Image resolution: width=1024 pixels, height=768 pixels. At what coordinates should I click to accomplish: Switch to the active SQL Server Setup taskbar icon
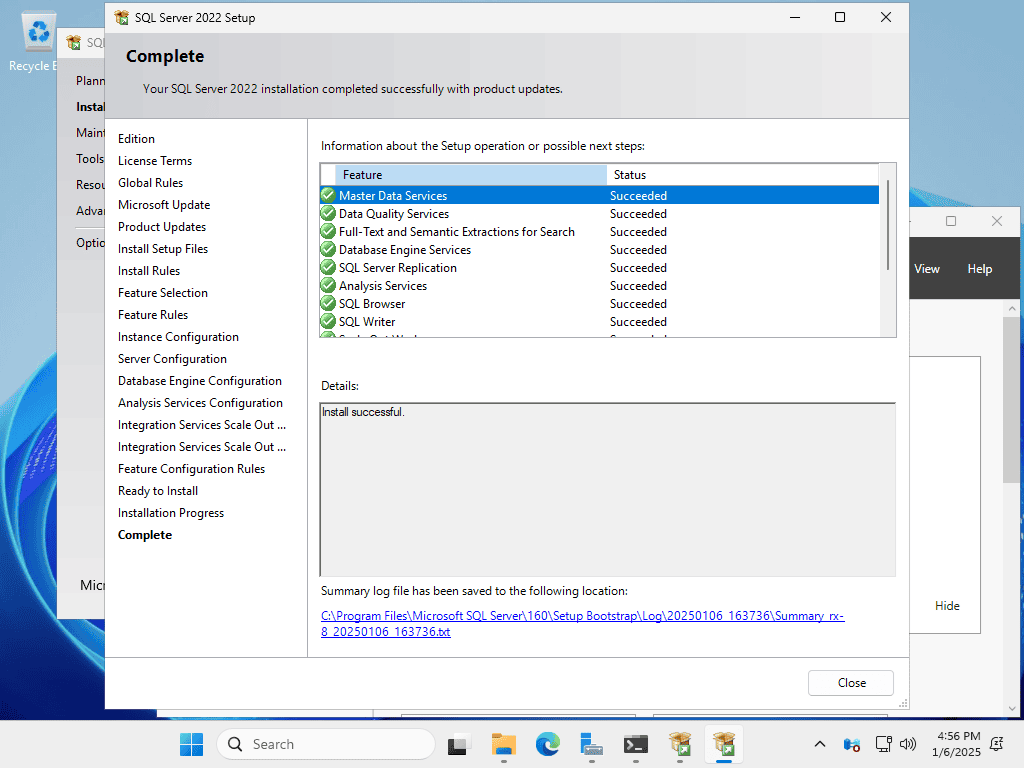pyautogui.click(x=724, y=744)
